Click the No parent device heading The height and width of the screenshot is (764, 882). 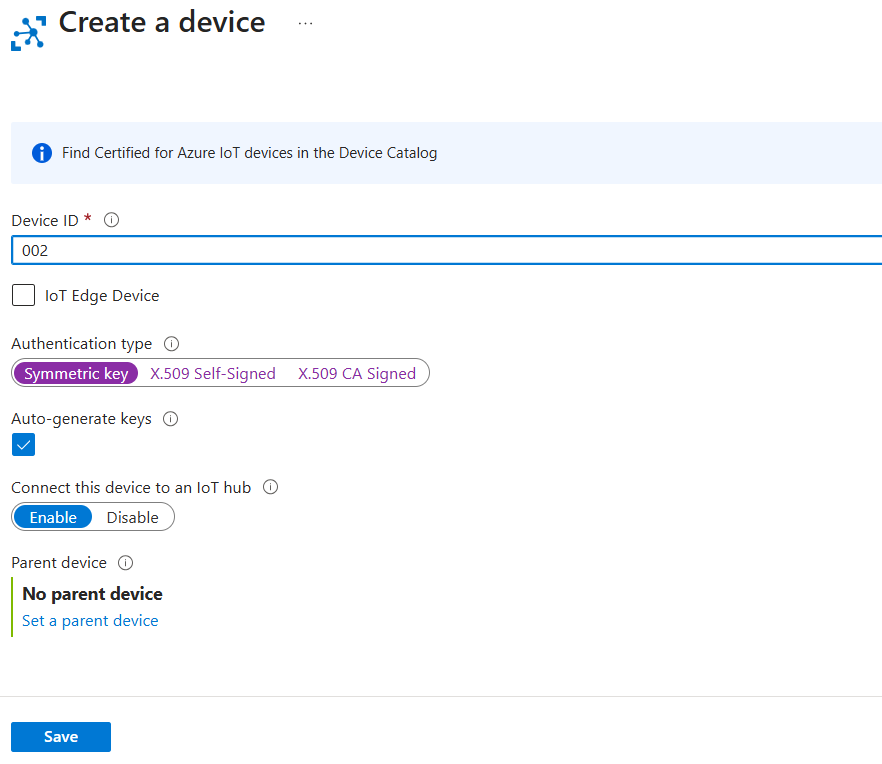[92, 594]
